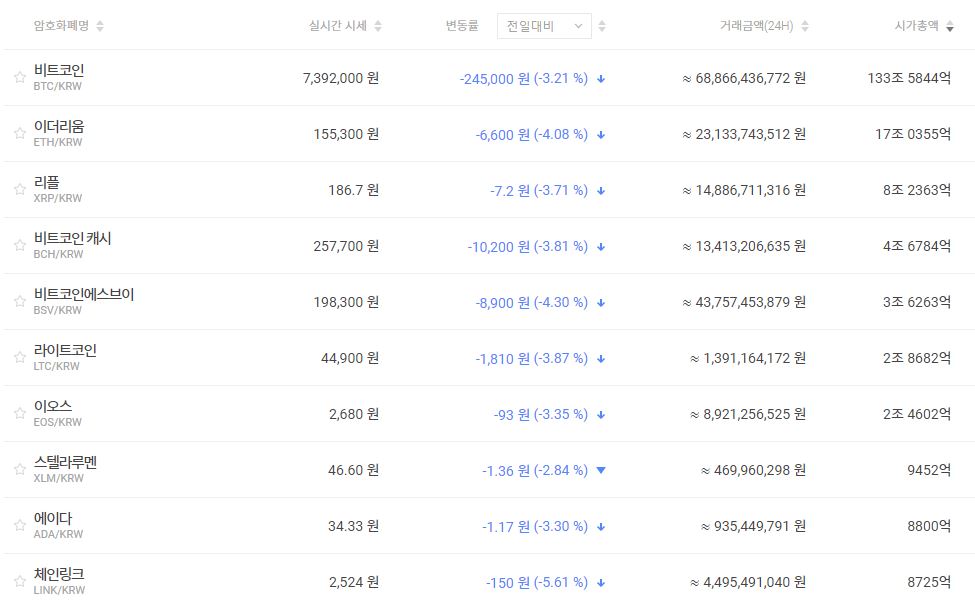
Task: Sort by 거래금액(24H) column
Action: click(x=757, y=26)
